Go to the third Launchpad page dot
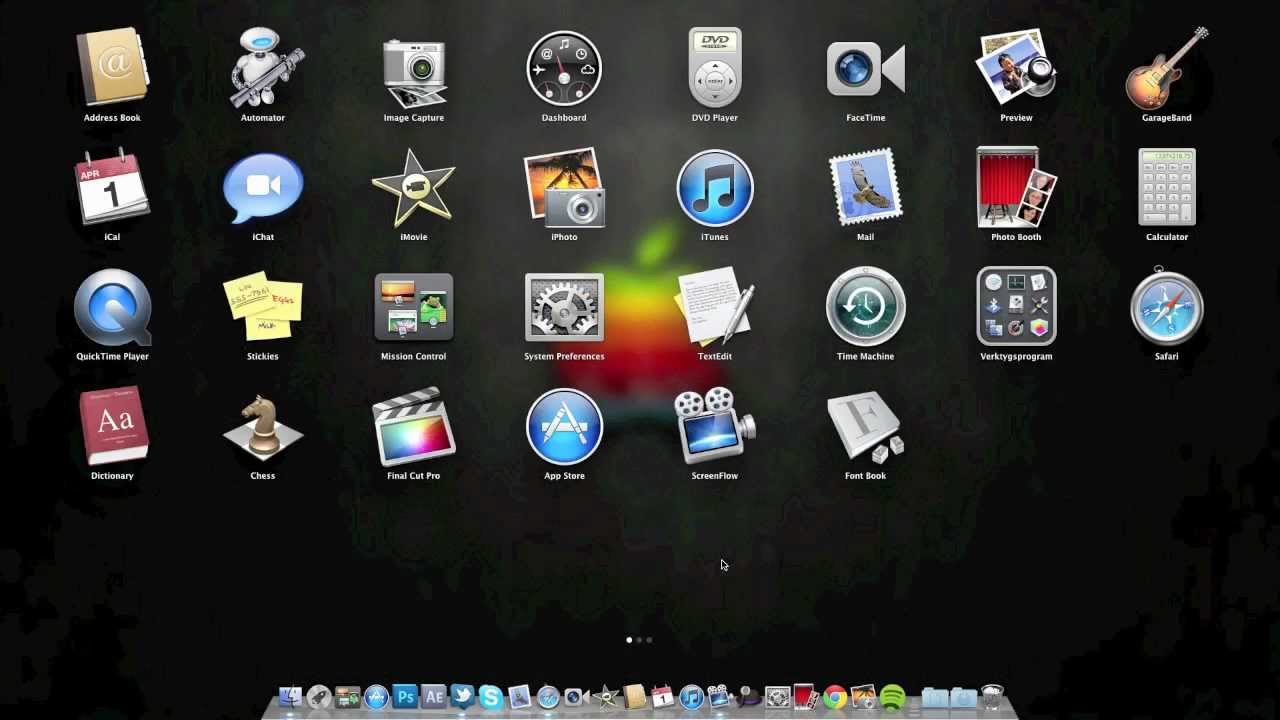Image resolution: width=1280 pixels, height=720 pixels. (x=649, y=640)
